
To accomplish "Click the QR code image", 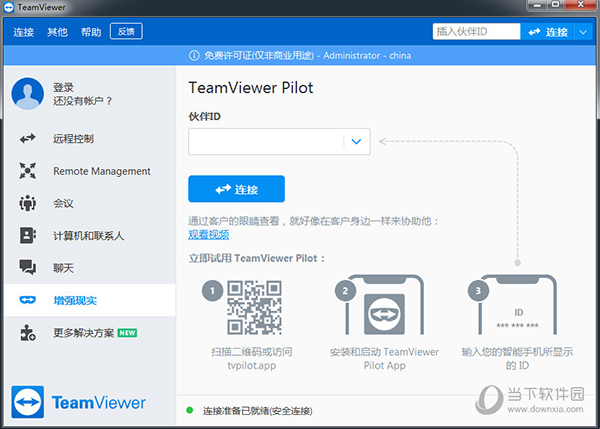I will coord(254,307).
